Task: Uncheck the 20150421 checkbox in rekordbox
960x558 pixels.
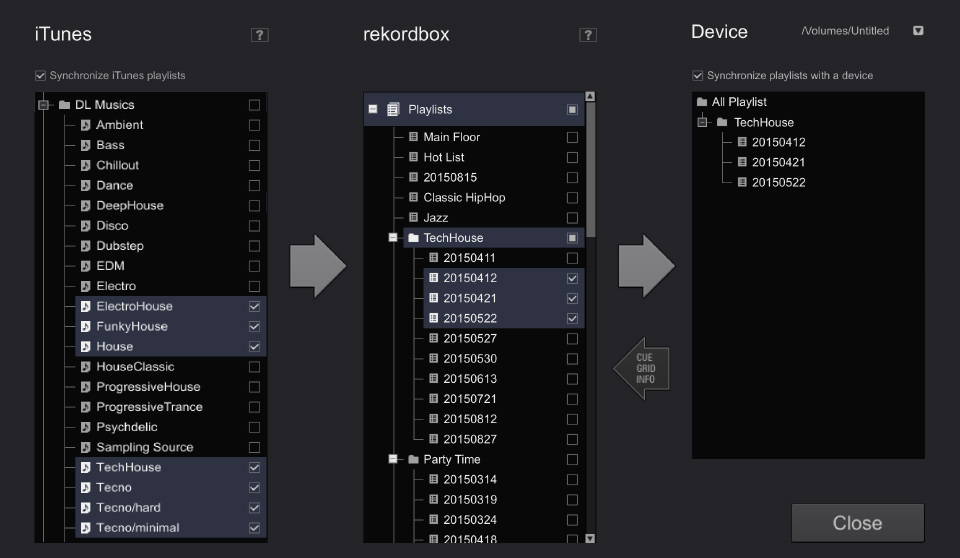Action: [x=572, y=298]
